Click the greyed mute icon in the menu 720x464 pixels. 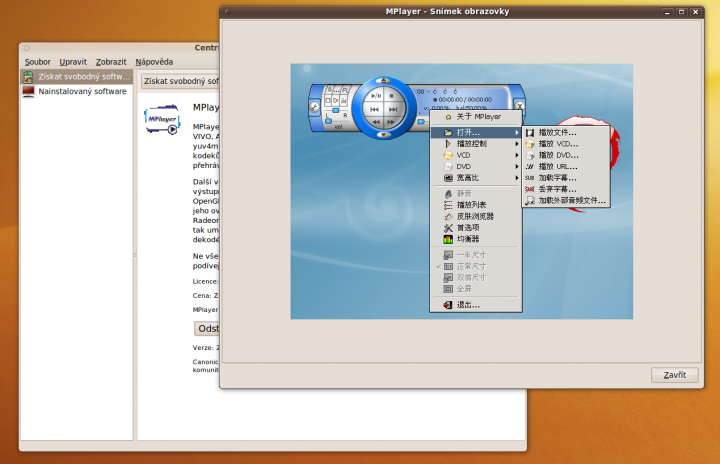448,193
